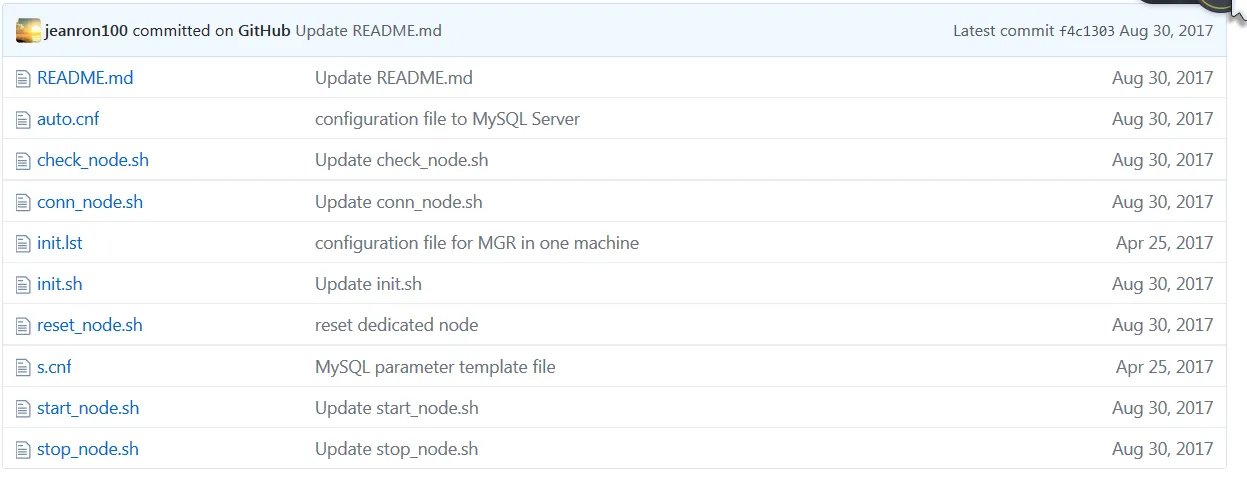Click the file icon next to reset_node.sh
Viewport: 1247px width, 478px height.
click(x=23, y=326)
